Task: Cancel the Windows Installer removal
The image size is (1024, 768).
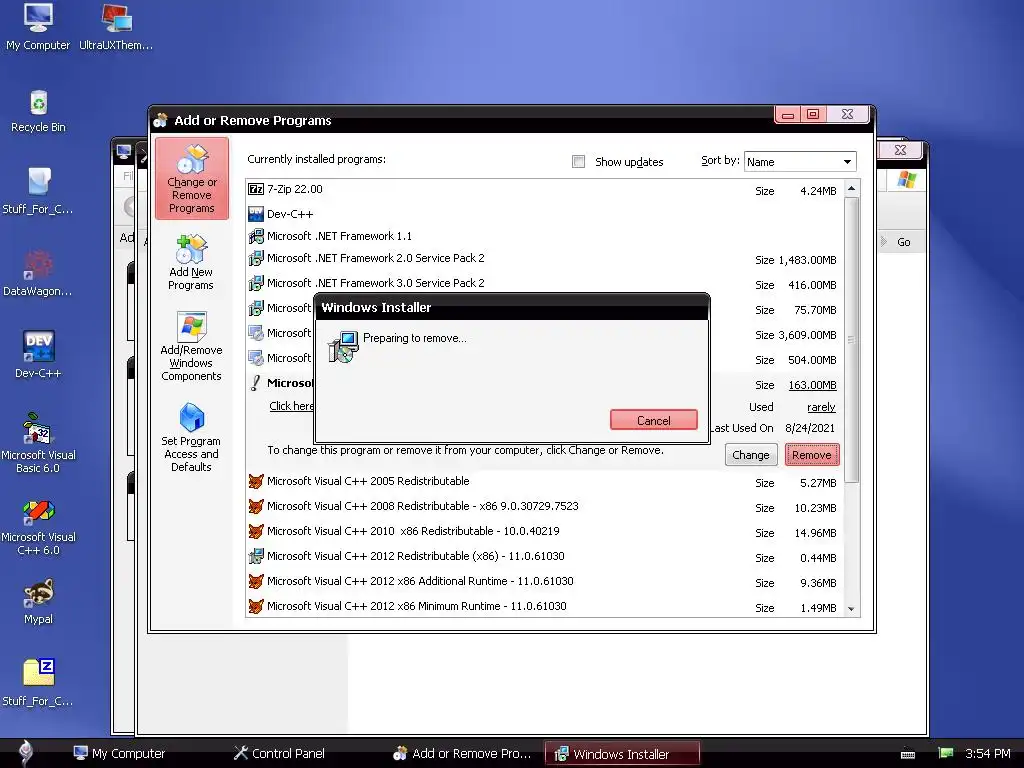Action: [654, 420]
